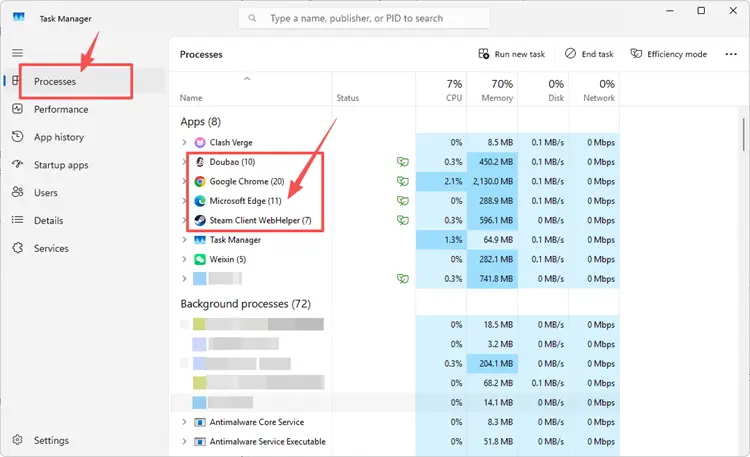Open the hamburger navigation menu
This screenshot has height=457, width=750.
[x=18, y=53]
